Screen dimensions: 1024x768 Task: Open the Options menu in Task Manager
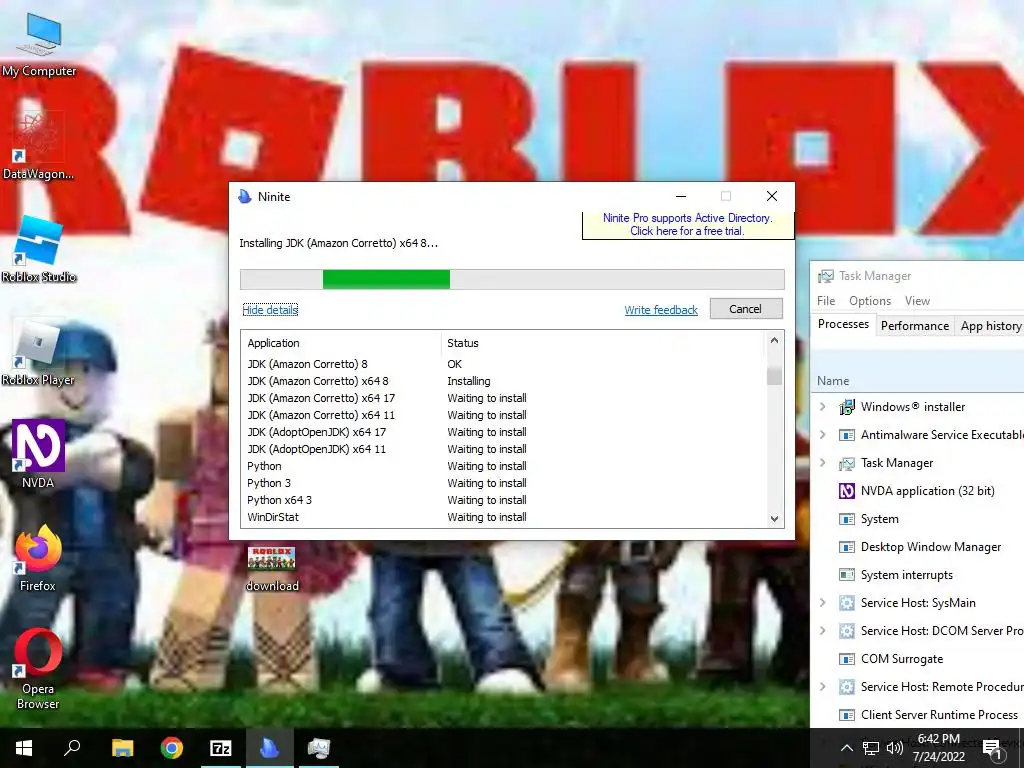870,301
